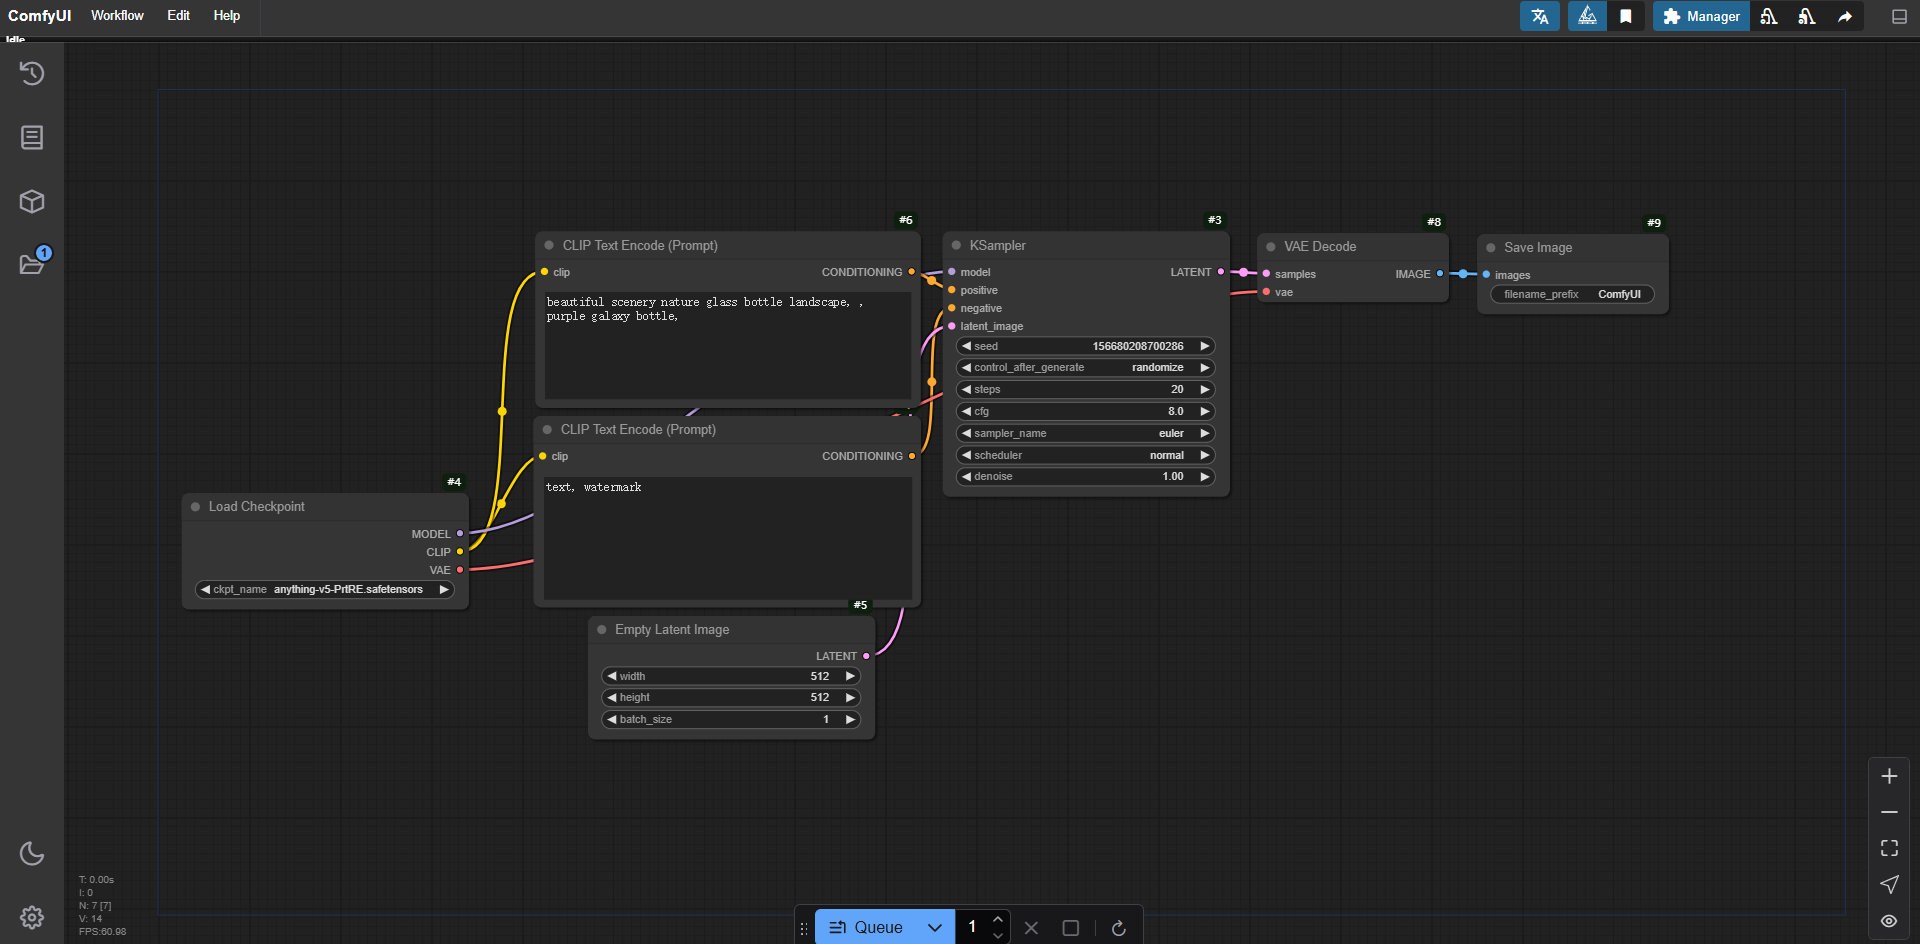Click the filename_prefix ComfyUI field

(x=1573, y=294)
